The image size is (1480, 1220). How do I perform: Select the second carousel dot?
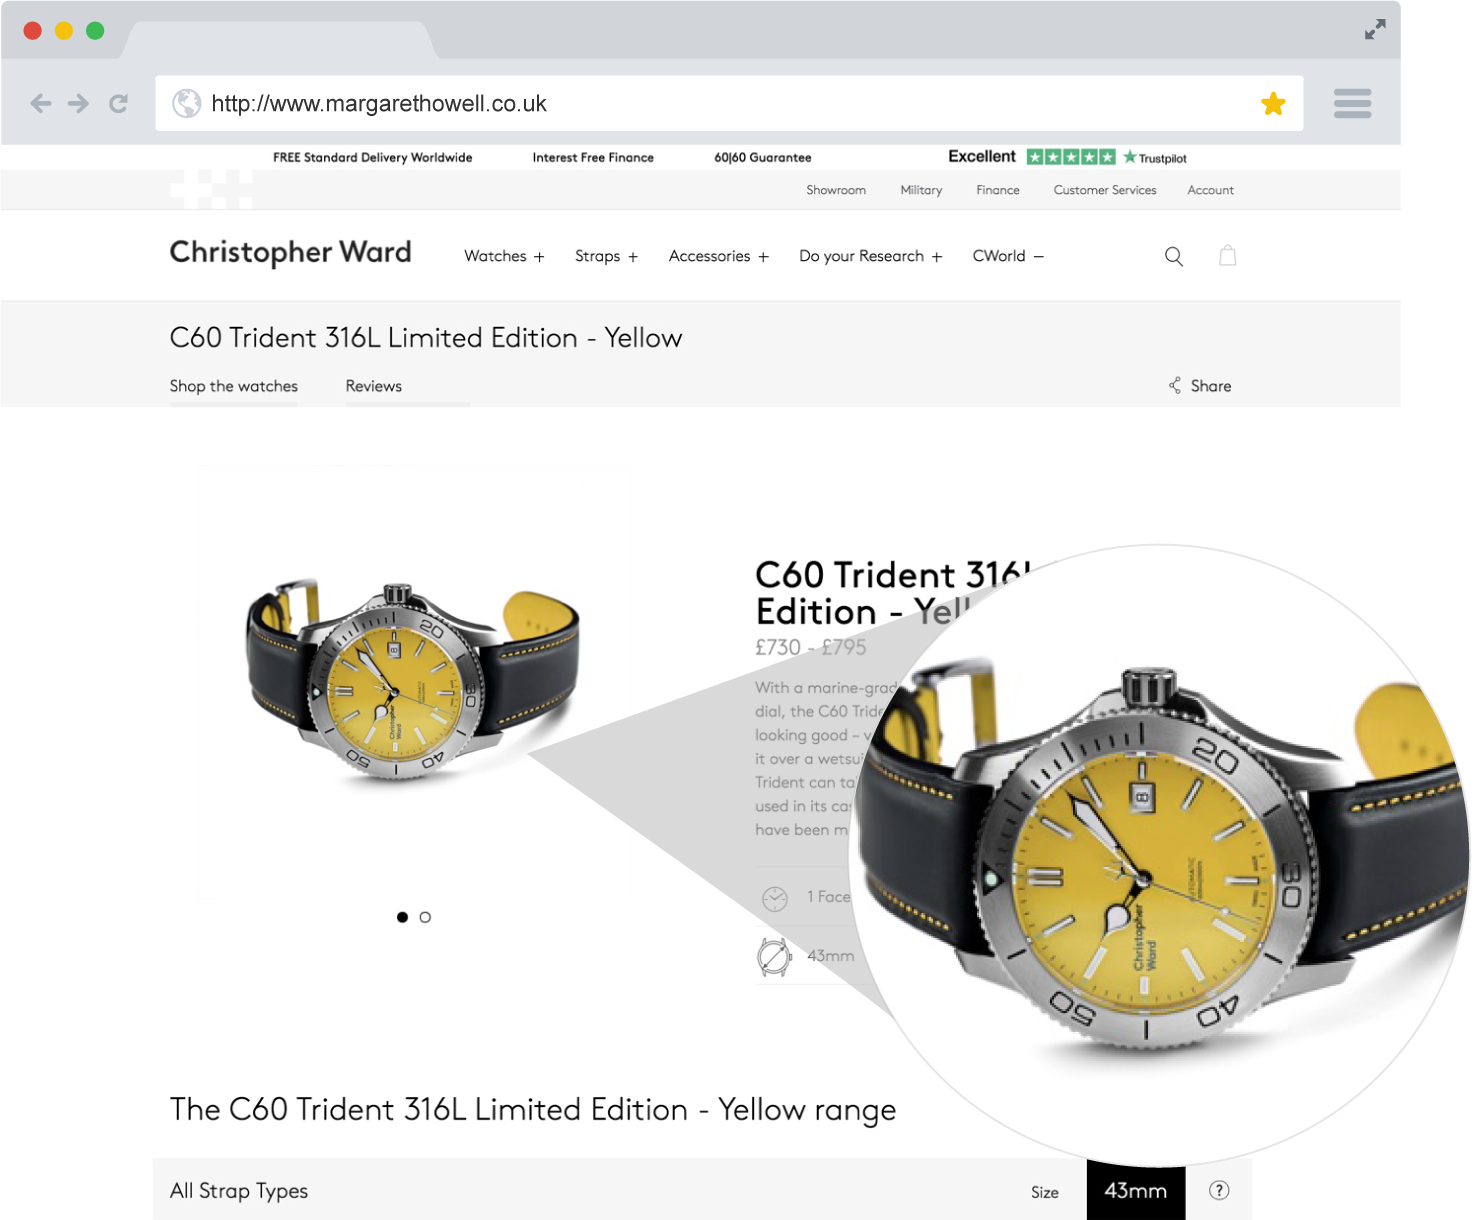(425, 917)
